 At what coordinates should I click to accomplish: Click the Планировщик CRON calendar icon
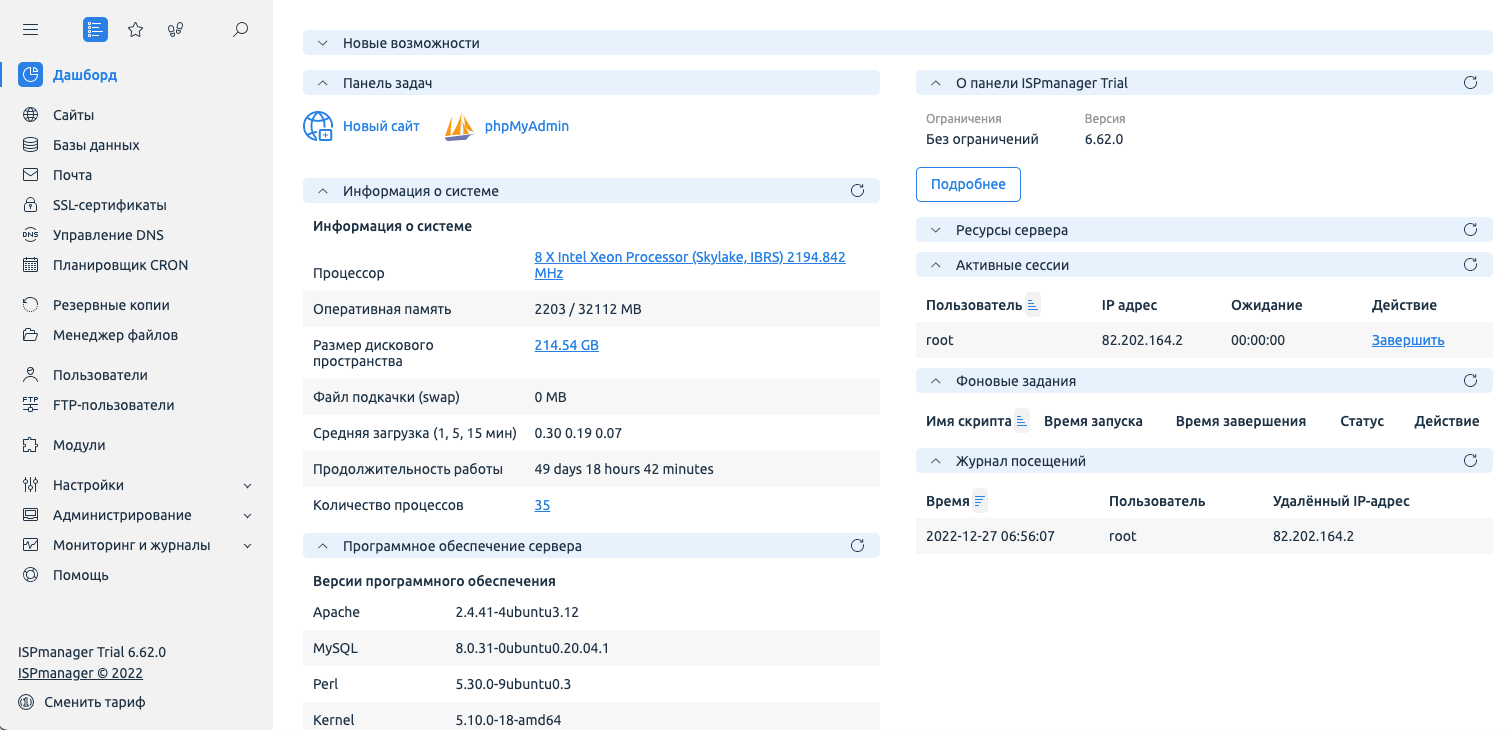coord(31,265)
